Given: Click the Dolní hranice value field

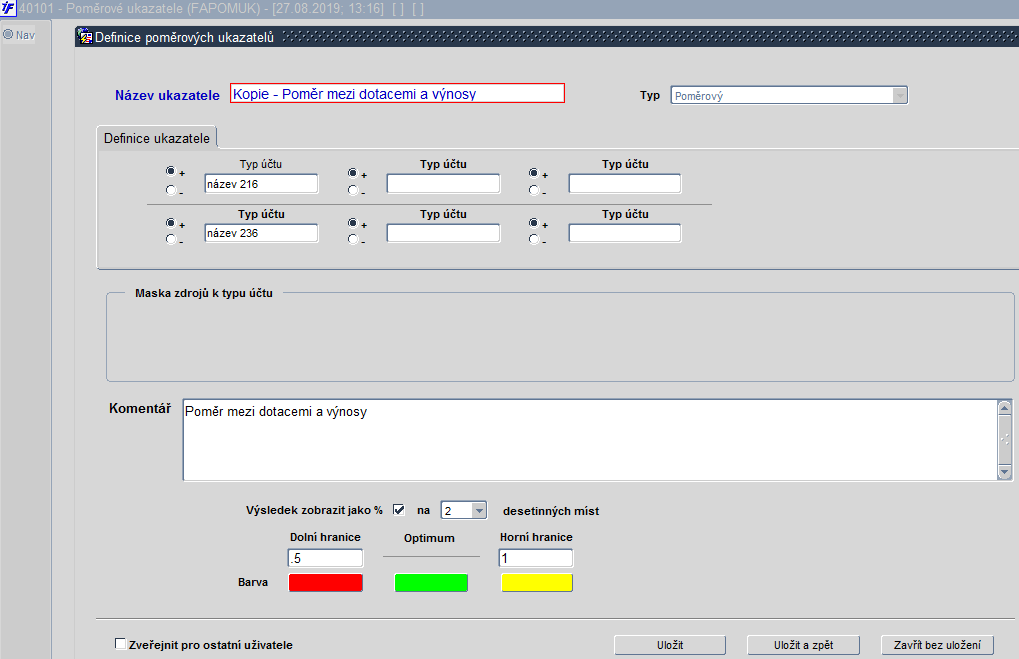Looking at the screenshot, I should (x=325, y=558).
